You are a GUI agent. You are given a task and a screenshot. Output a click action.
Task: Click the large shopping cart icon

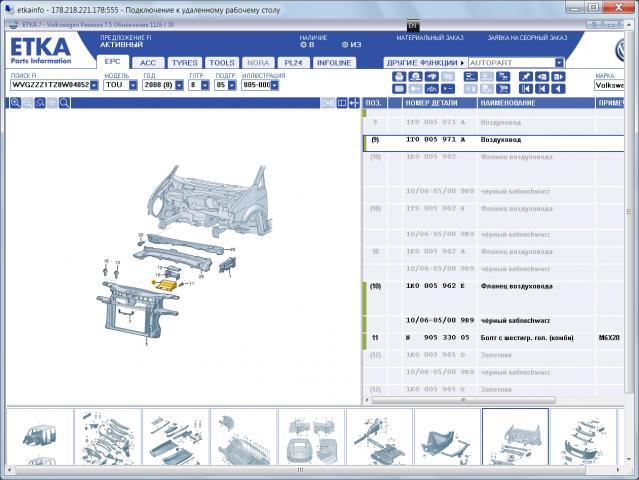tap(503, 89)
